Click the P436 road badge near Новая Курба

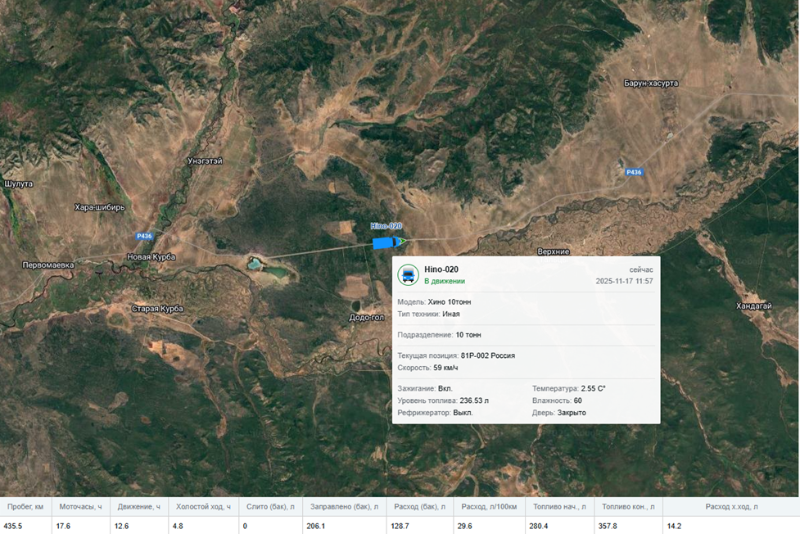pos(144,236)
